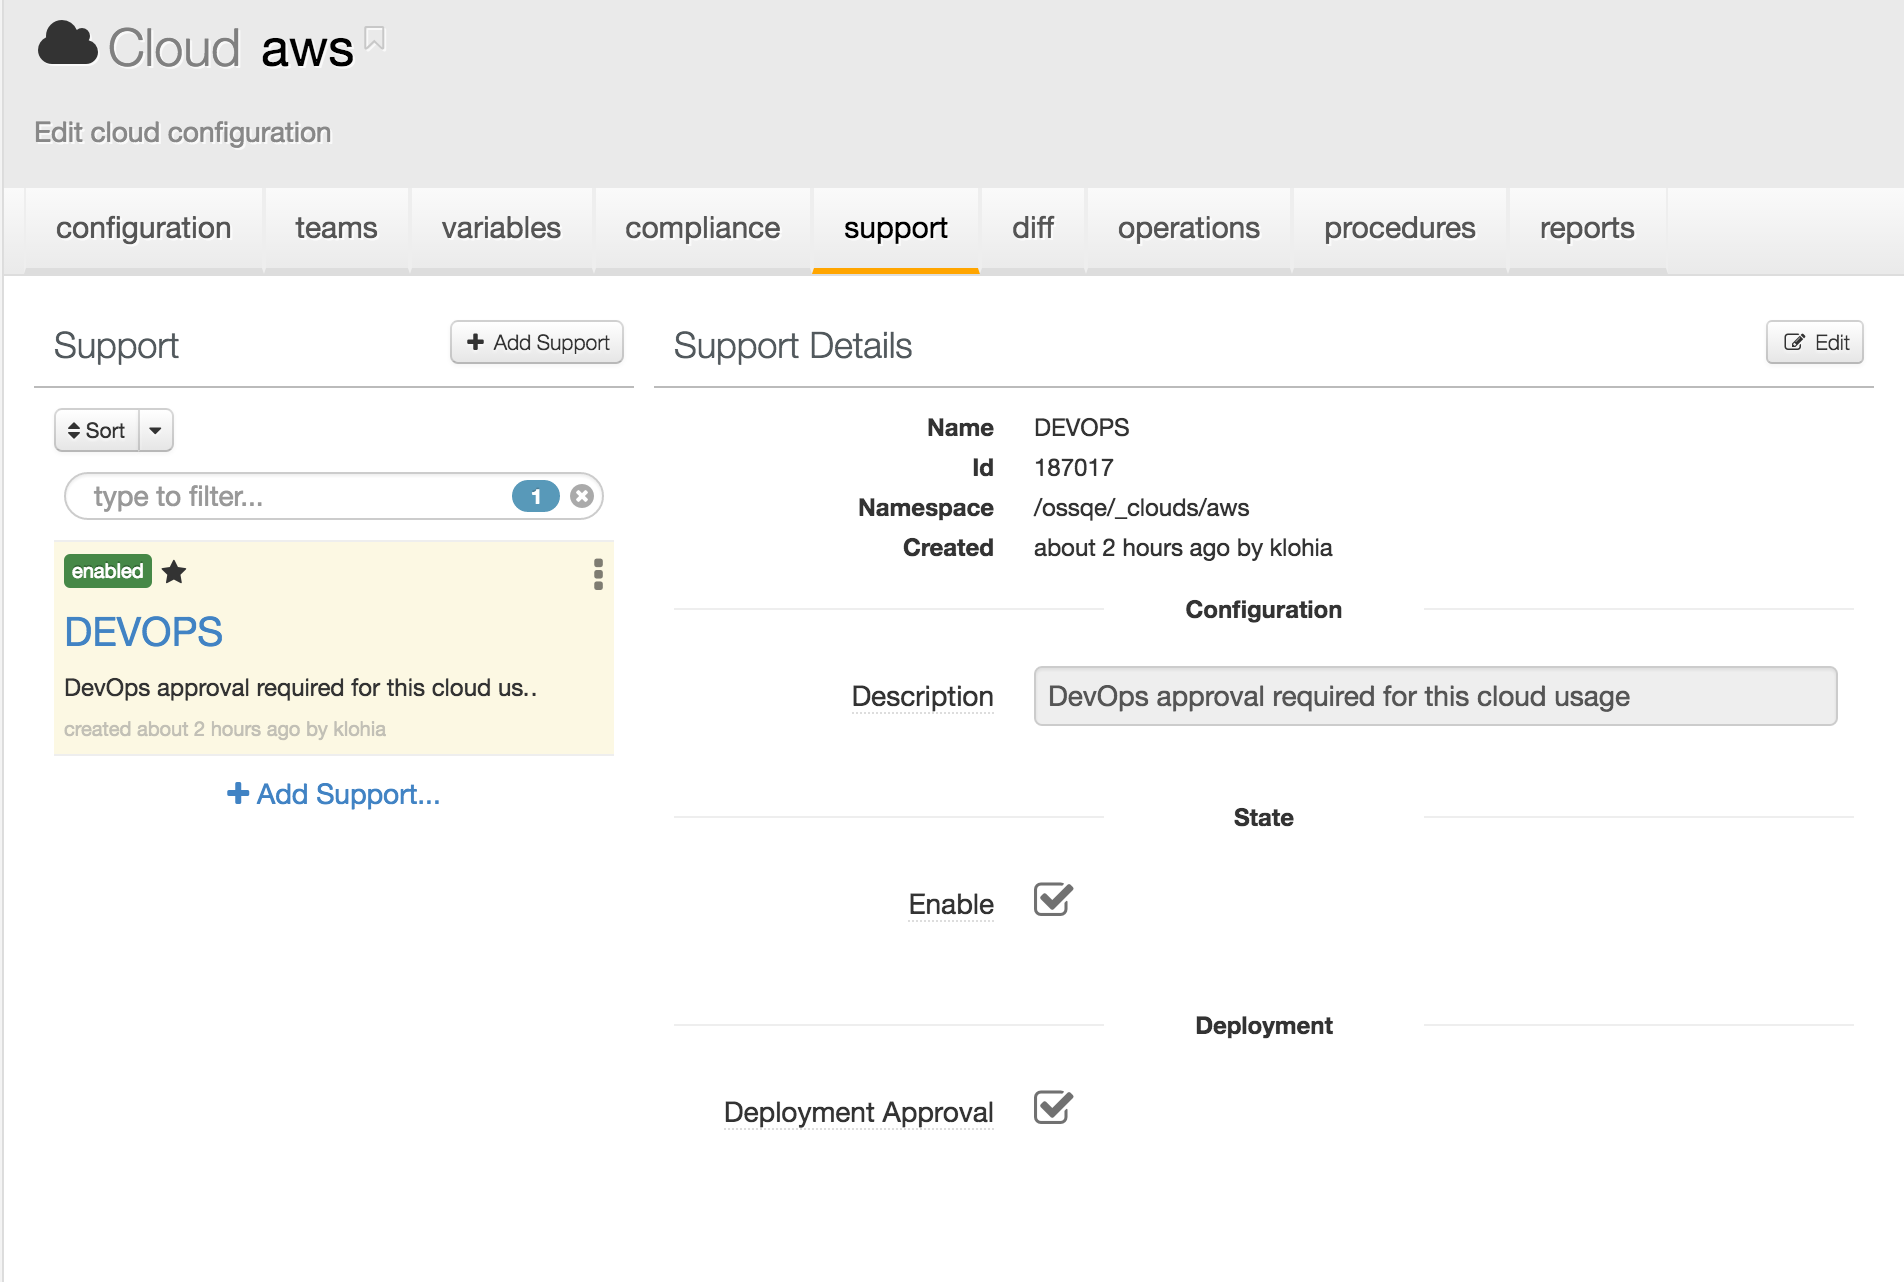Switch to the compliance tab
The width and height of the screenshot is (1904, 1282).
[702, 228]
